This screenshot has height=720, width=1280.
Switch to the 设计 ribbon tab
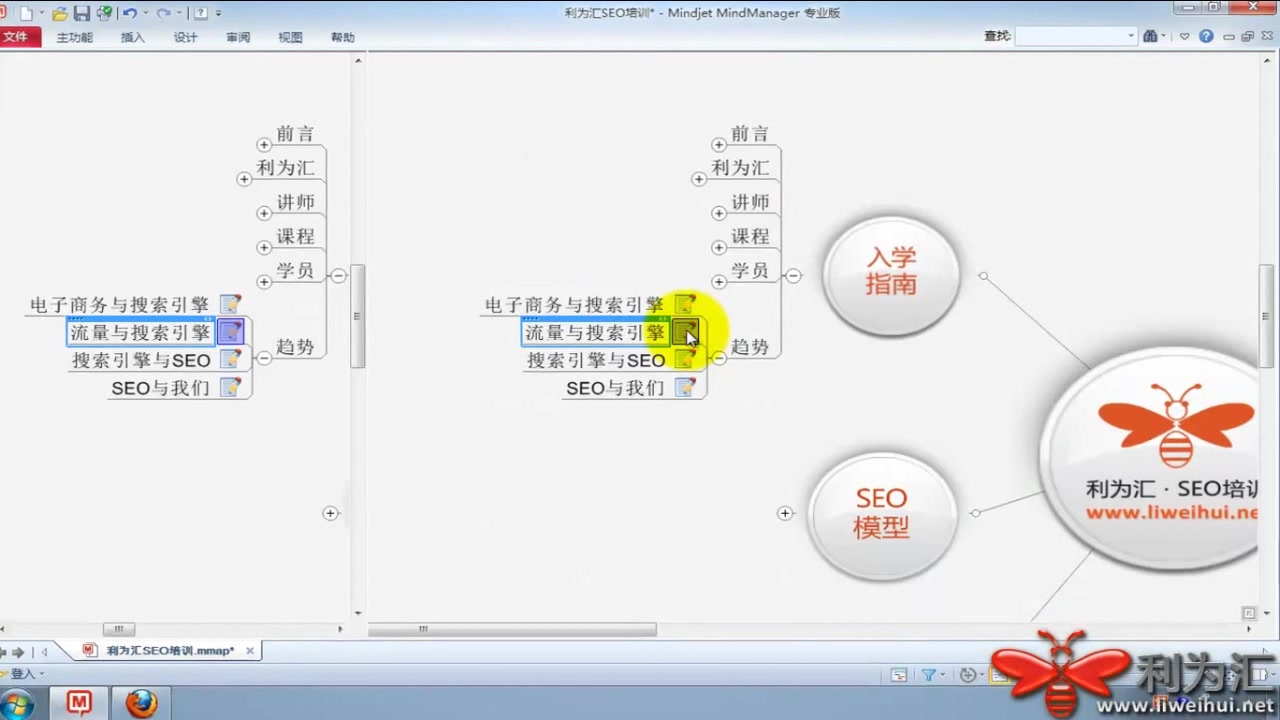[x=185, y=37]
